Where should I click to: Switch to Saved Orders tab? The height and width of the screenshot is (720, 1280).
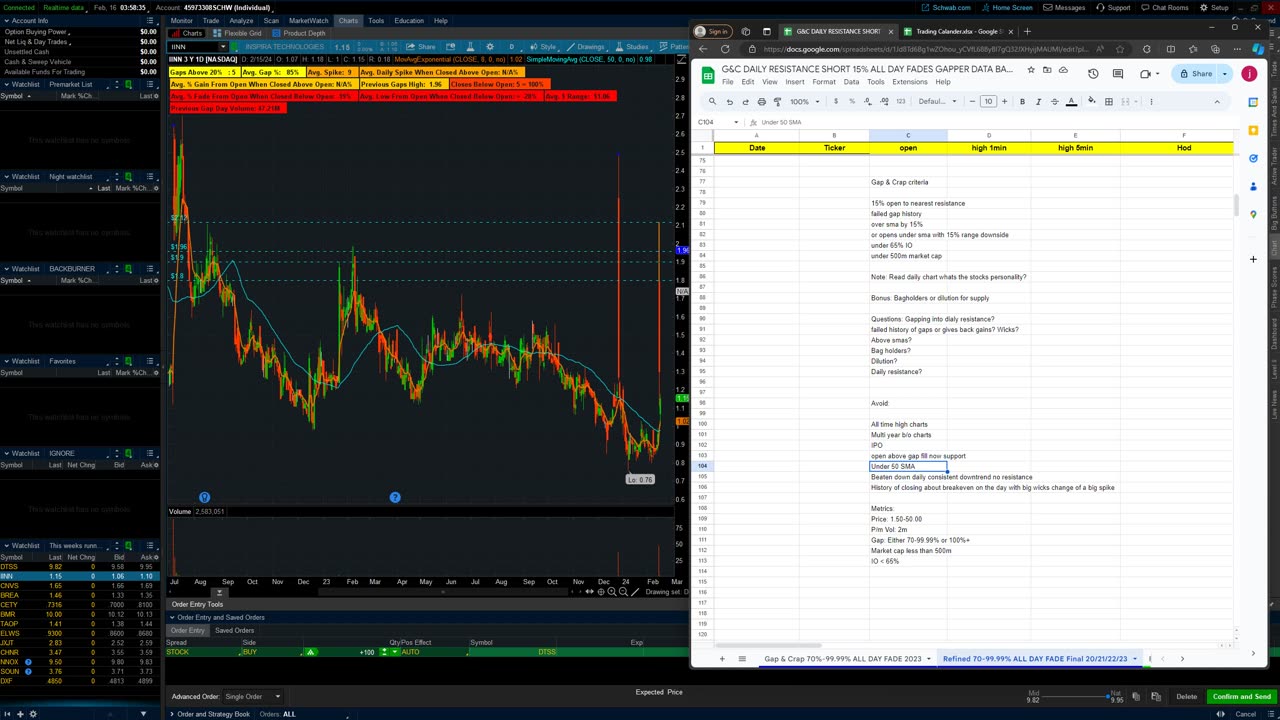pos(235,630)
